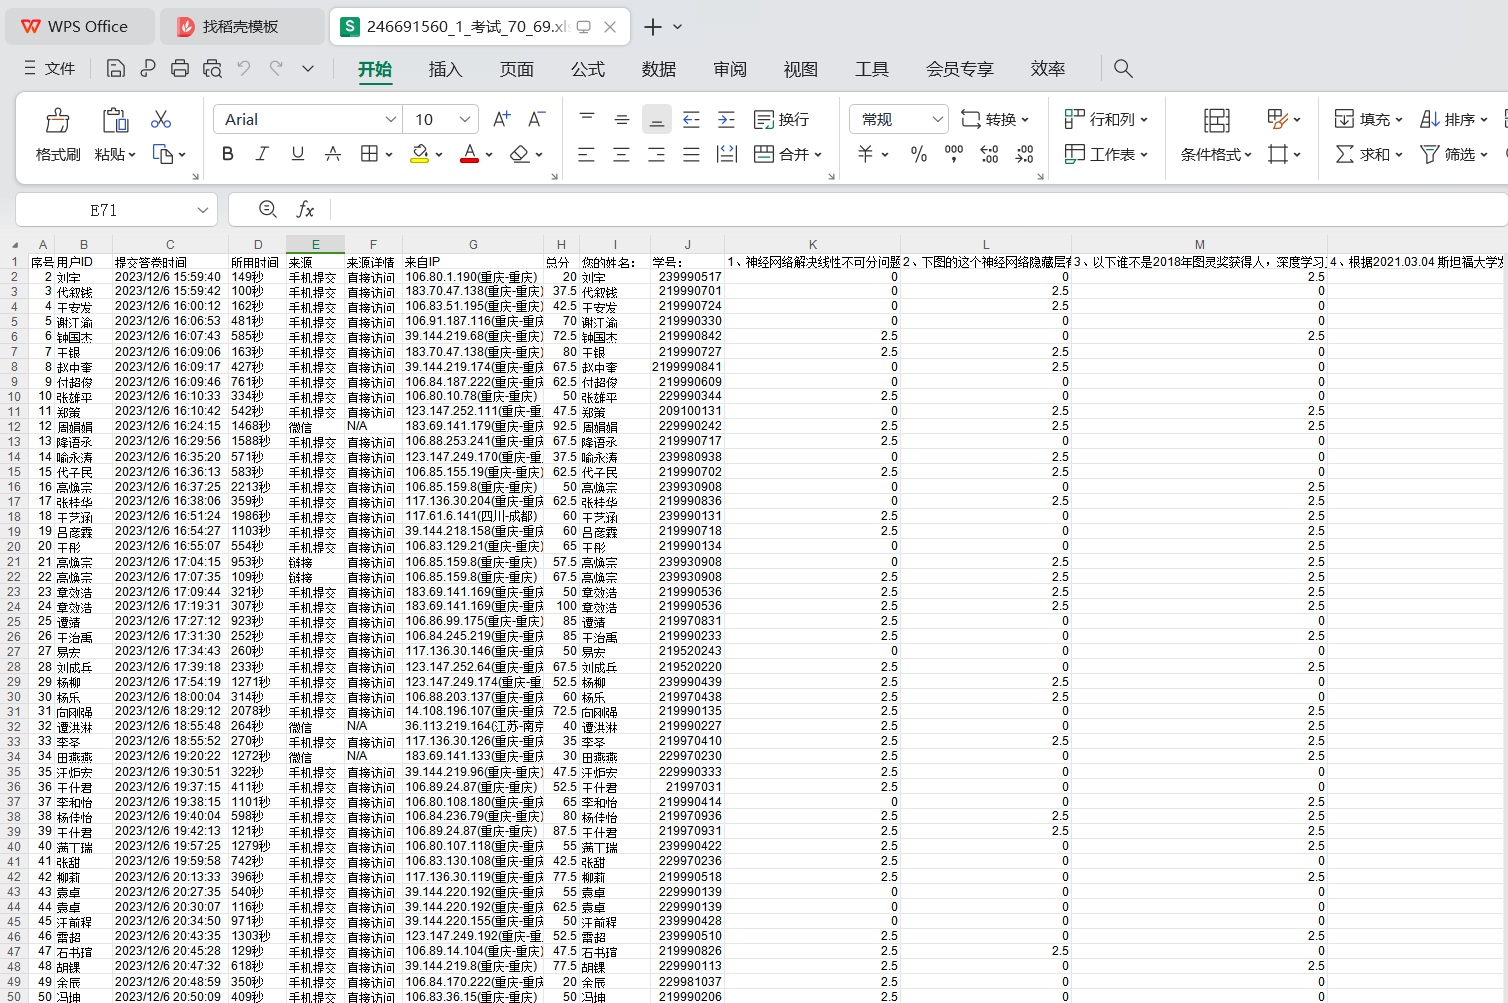Apply the yellow fill color swatch
The image size is (1508, 1003).
(420, 154)
